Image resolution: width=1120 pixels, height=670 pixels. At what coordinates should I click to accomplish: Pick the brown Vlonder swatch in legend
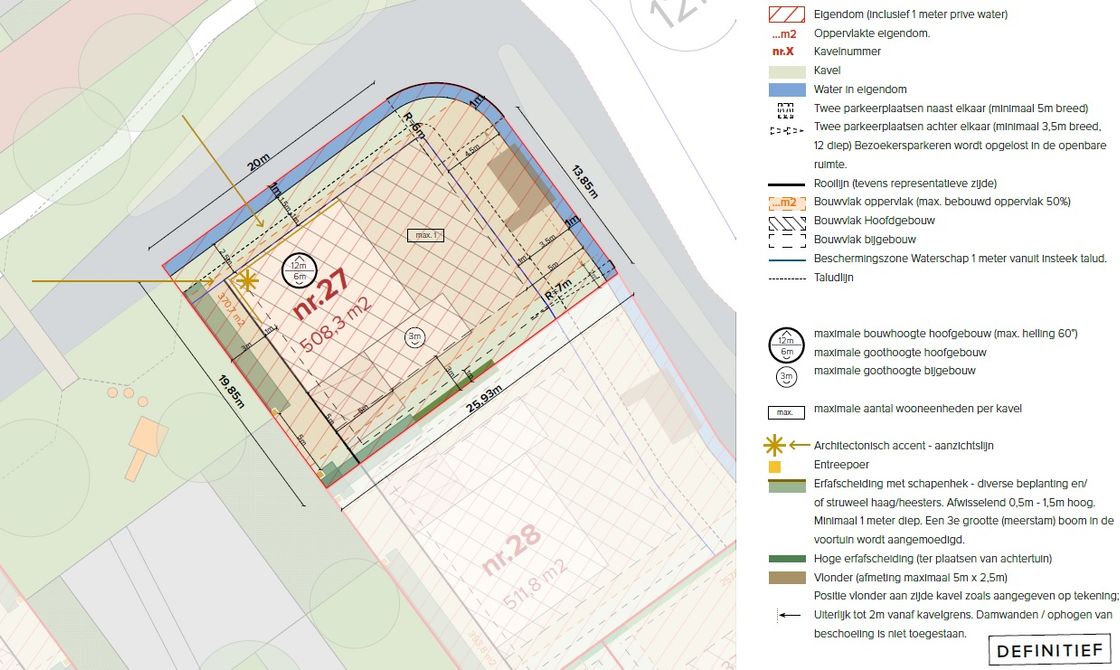click(786, 578)
